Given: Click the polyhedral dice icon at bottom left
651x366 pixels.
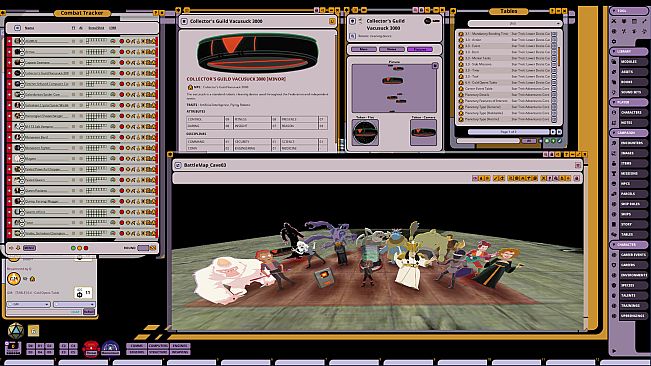Looking at the screenshot, I should point(16,331).
